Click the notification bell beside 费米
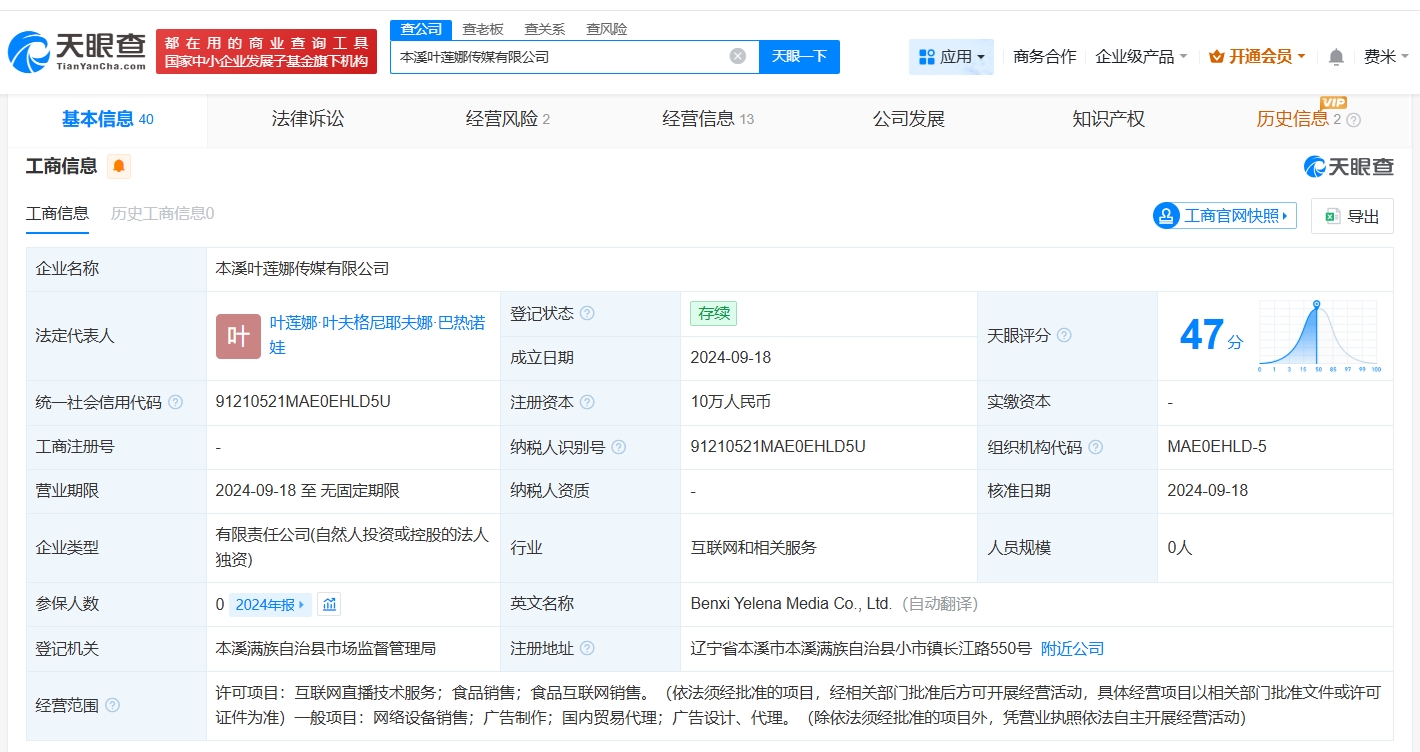The image size is (1420, 752). coord(1337,57)
